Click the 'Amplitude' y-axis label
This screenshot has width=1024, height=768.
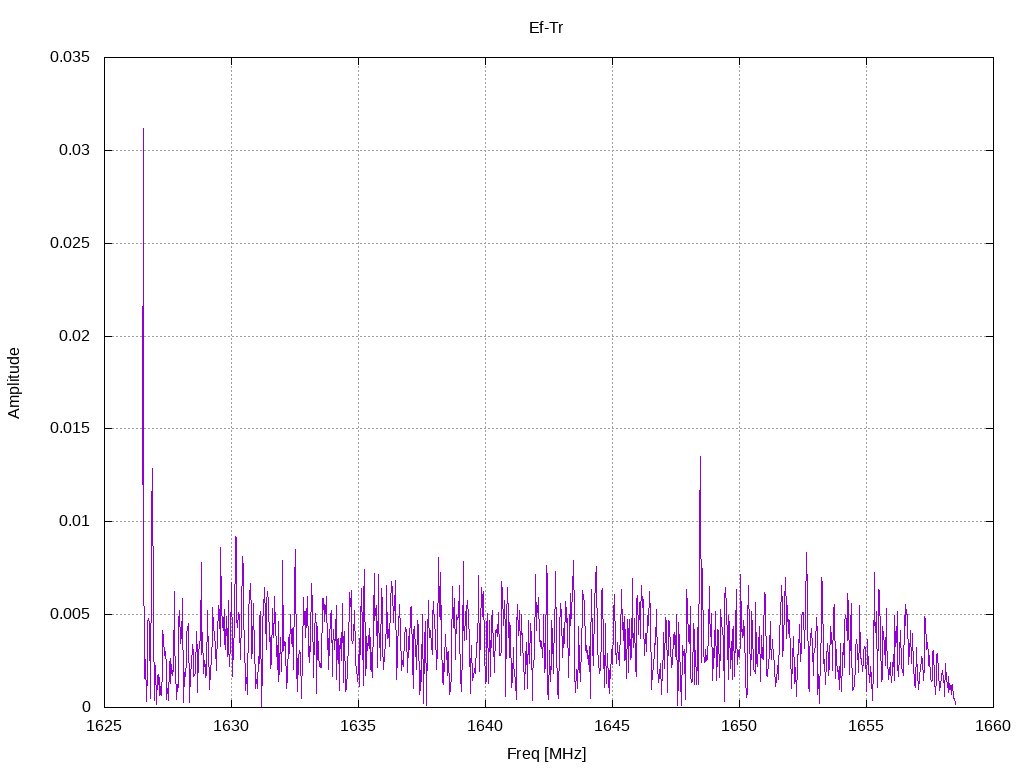click(14, 383)
